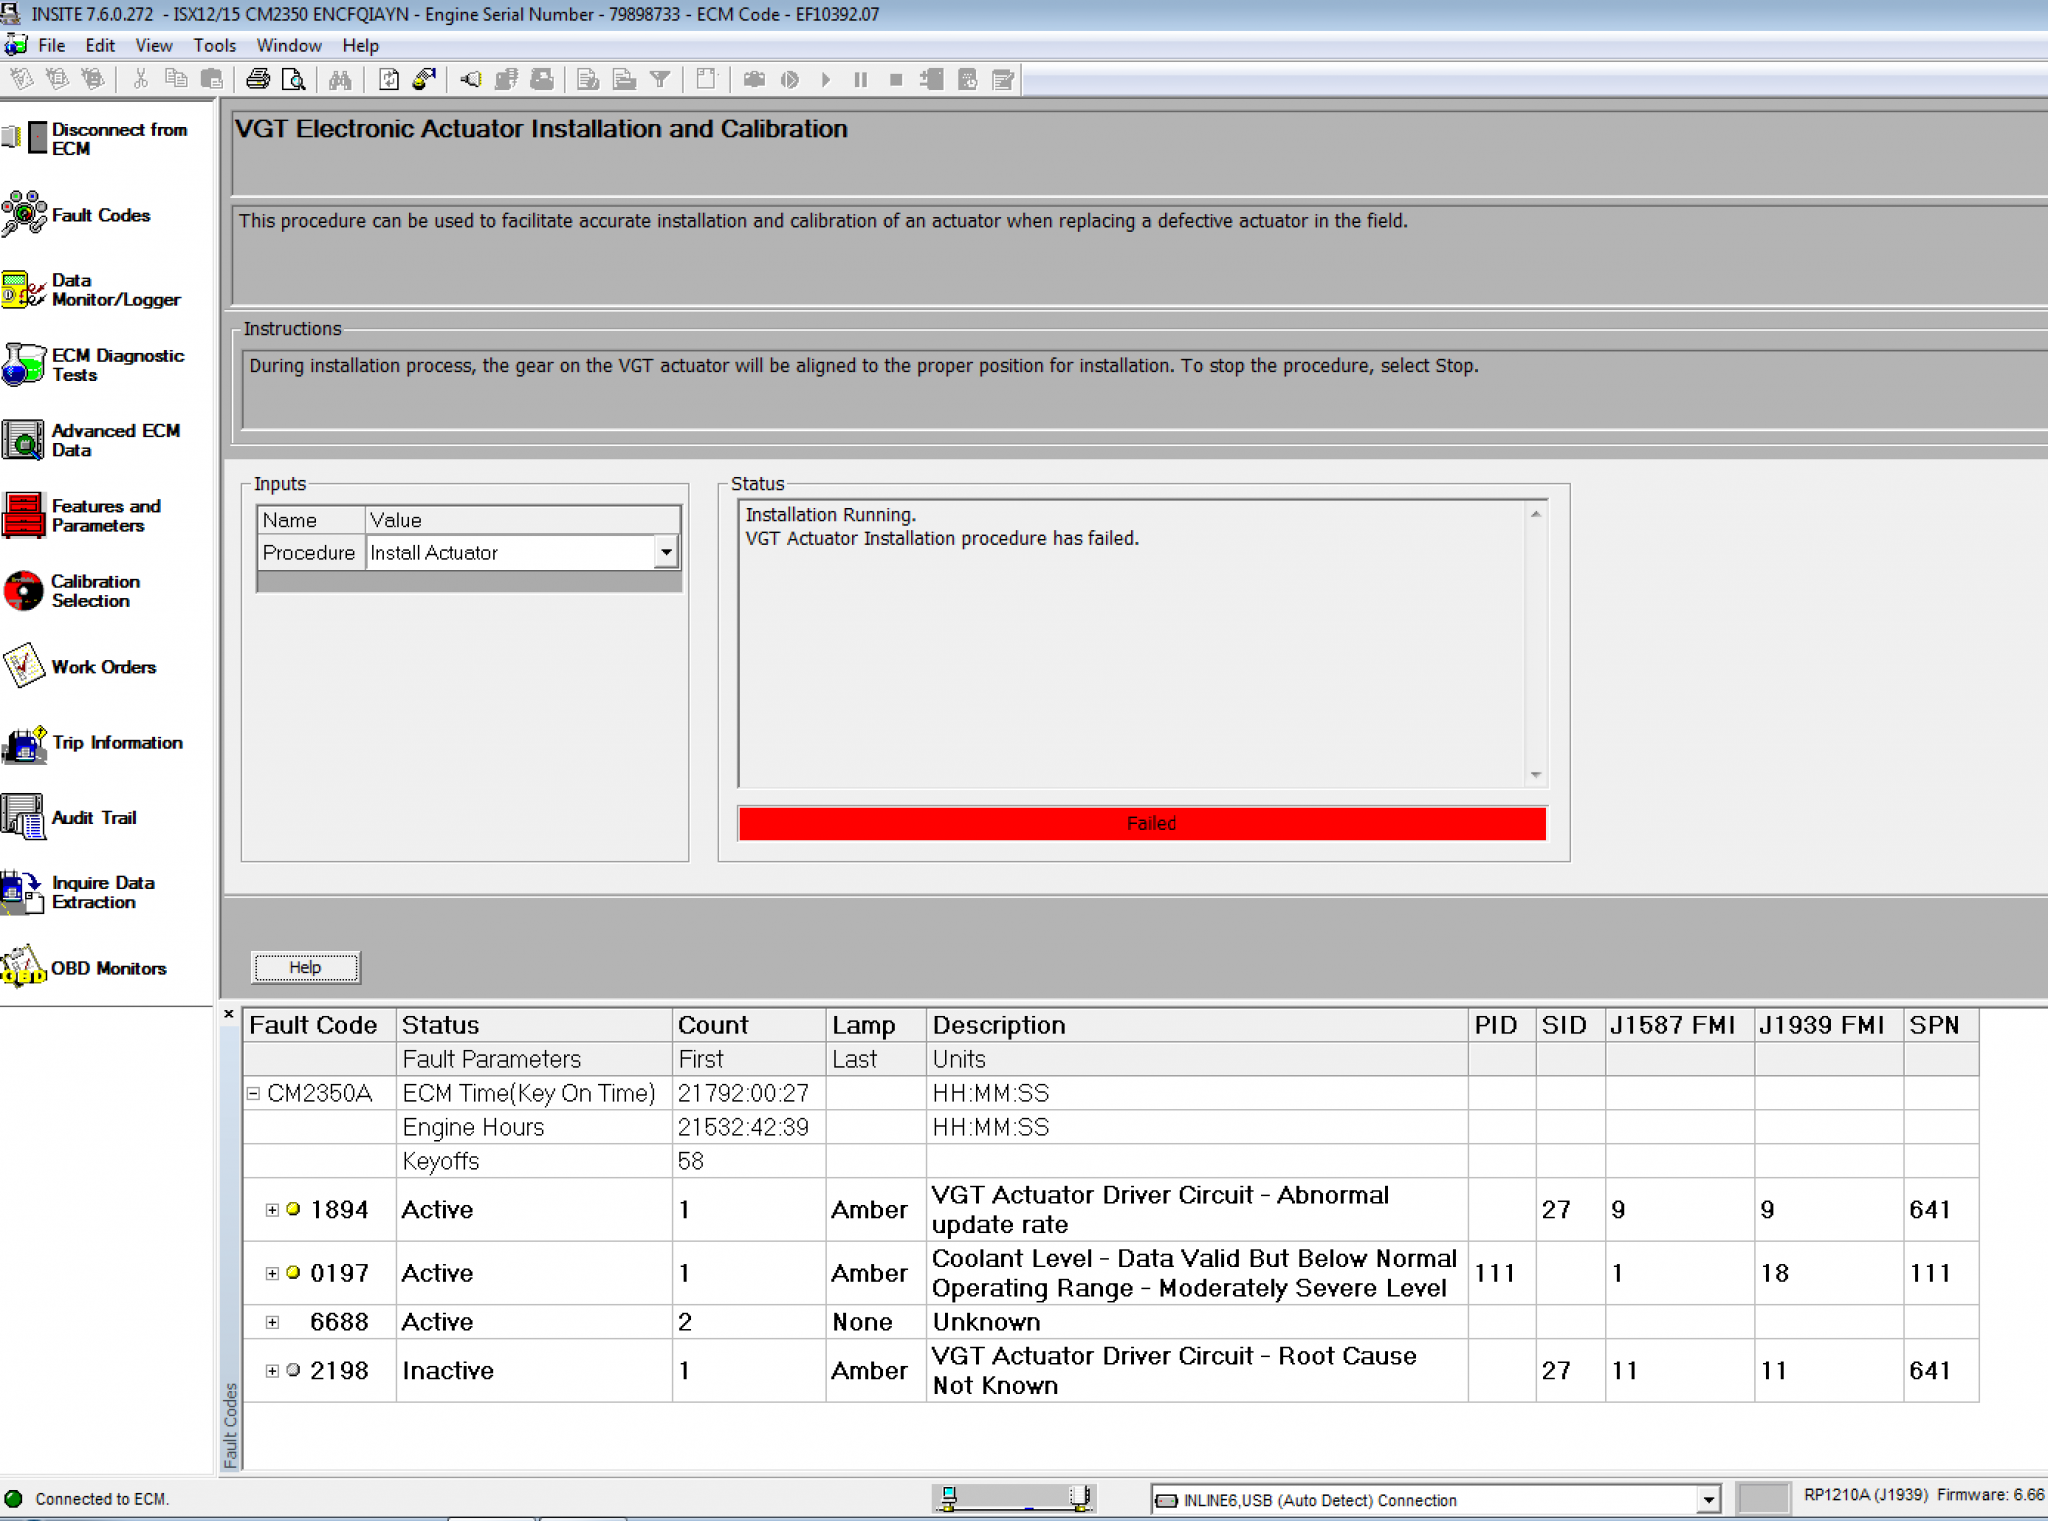Open Data Monitor/Logger in the sidebar
The image size is (2048, 1521).
click(92, 290)
